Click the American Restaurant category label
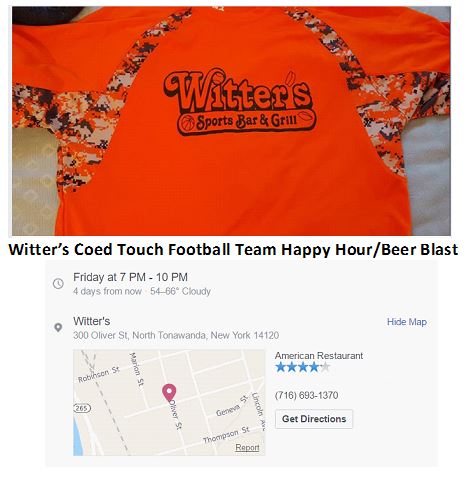Image resolution: width=473 pixels, height=491 pixels. pyautogui.click(x=319, y=356)
